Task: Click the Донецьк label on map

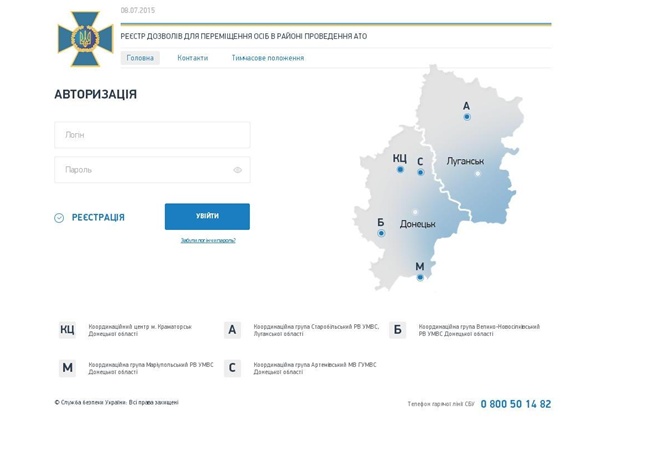Action: pyautogui.click(x=417, y=224)
